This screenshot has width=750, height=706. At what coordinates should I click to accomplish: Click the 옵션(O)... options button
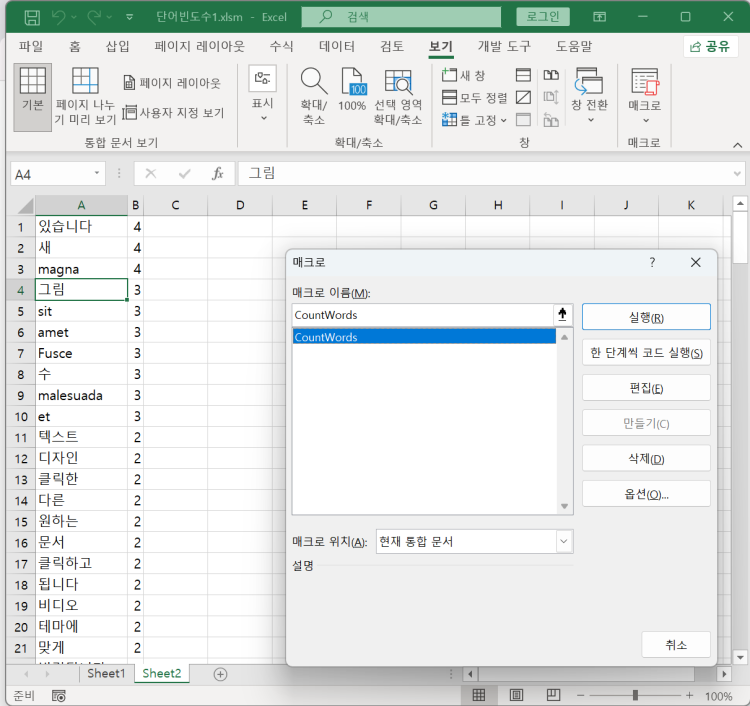tap(646, 494)
